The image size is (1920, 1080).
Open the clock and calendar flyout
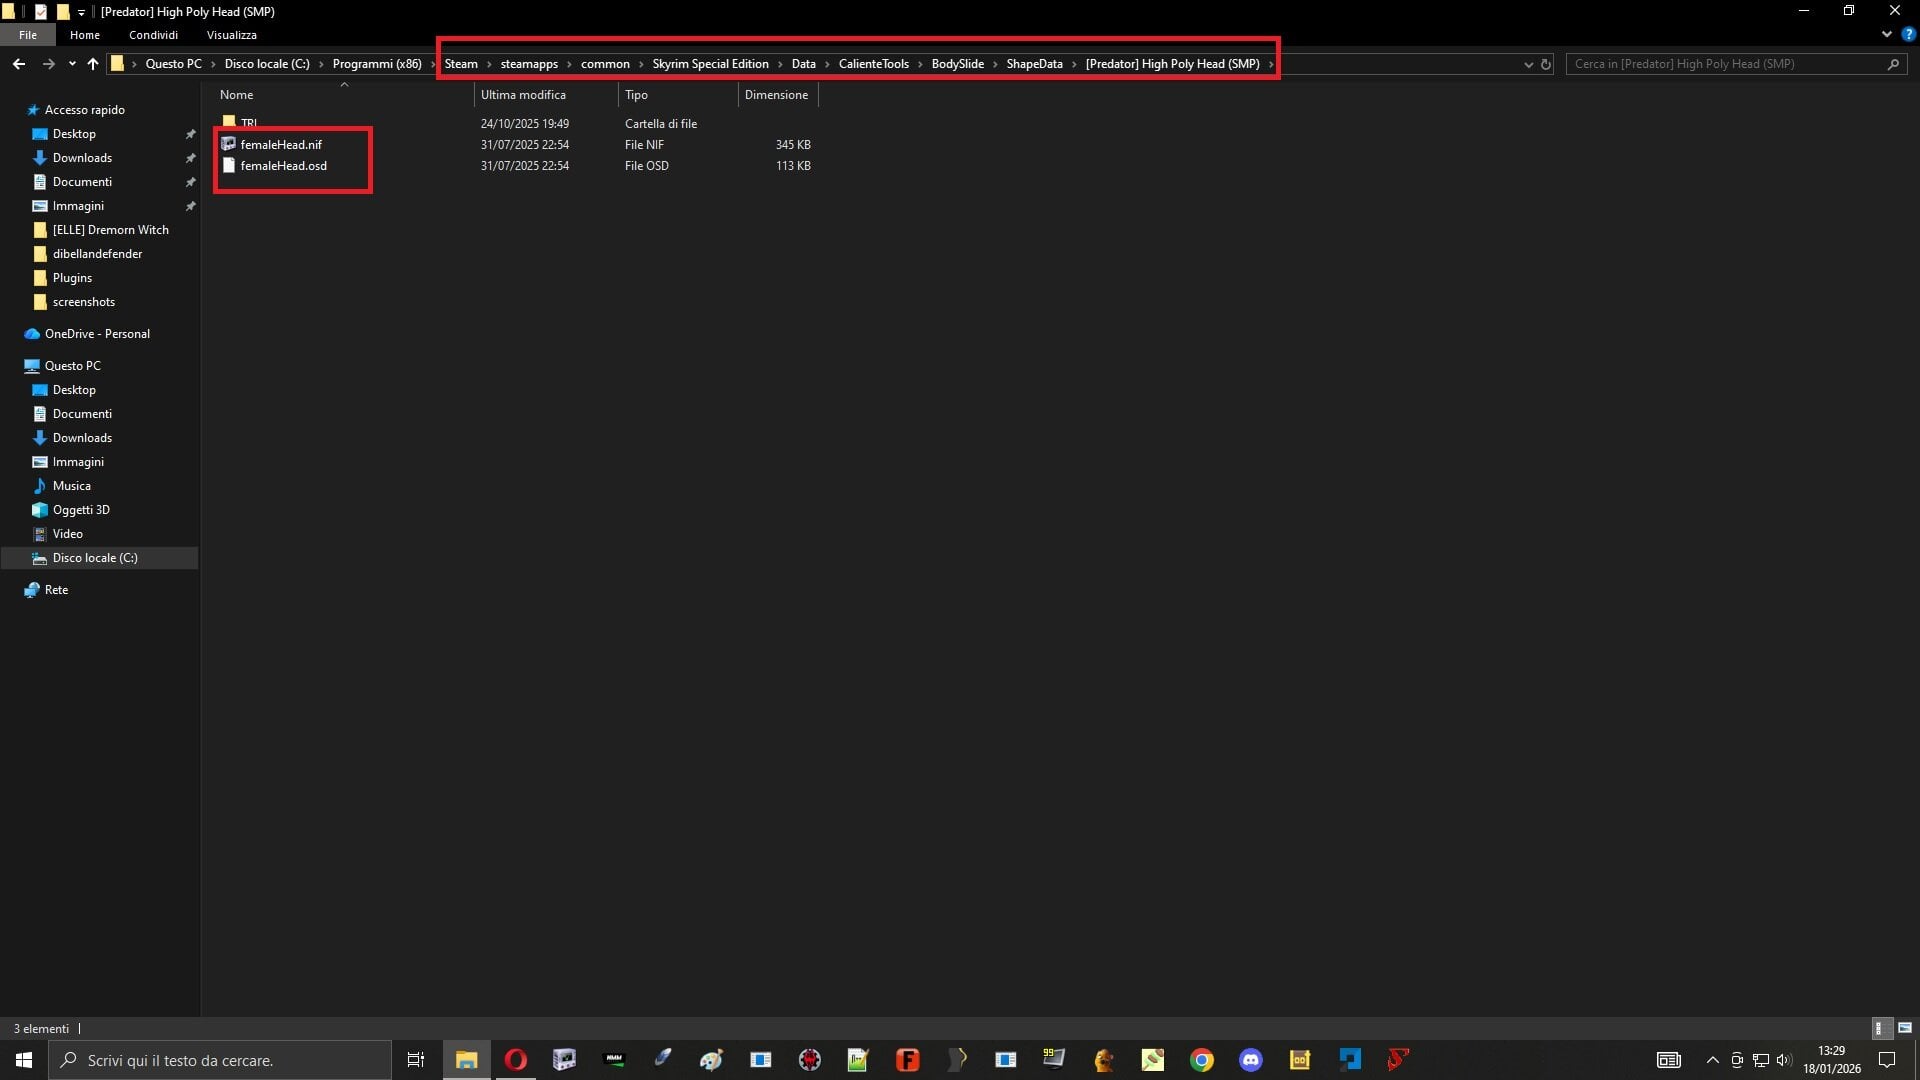coord(1832,1060)
